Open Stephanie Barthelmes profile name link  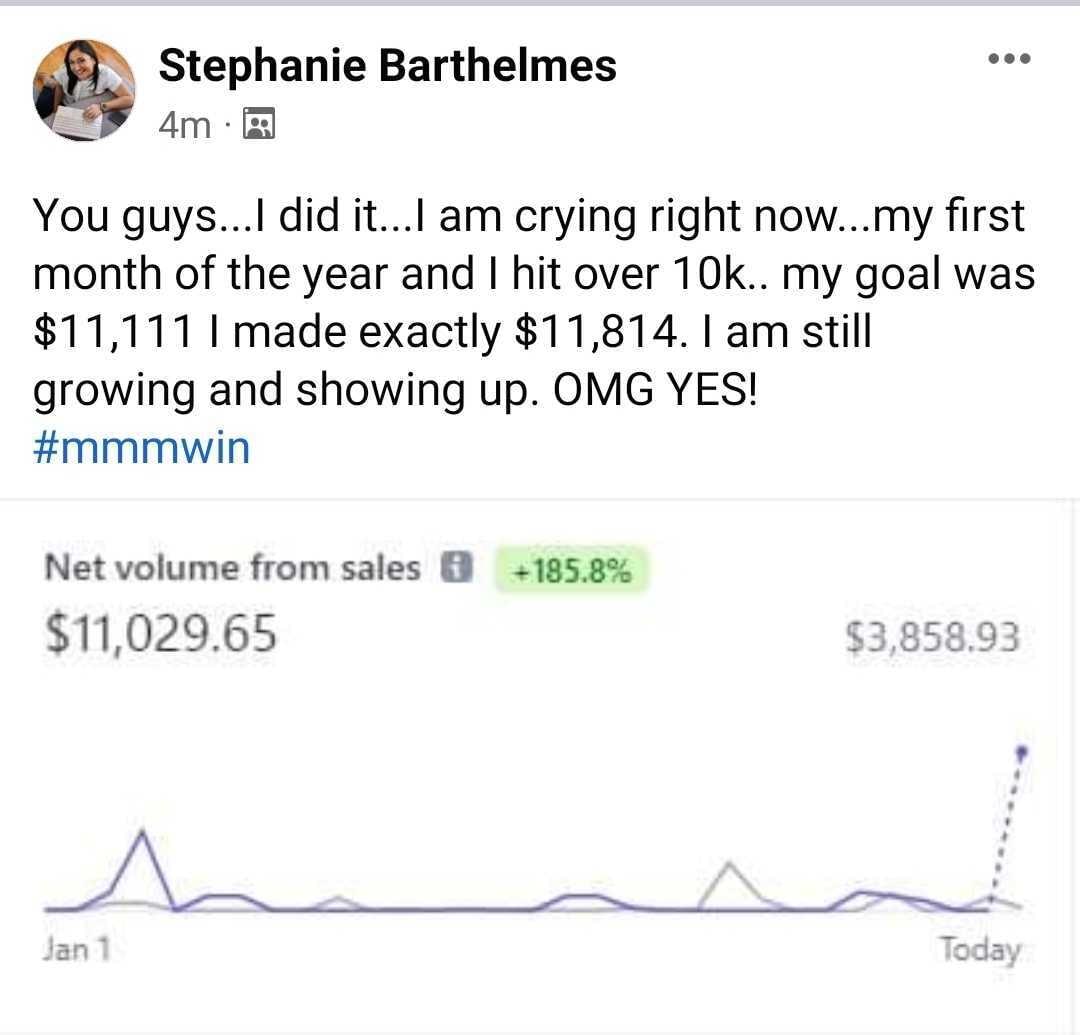(x=387, y=65)
